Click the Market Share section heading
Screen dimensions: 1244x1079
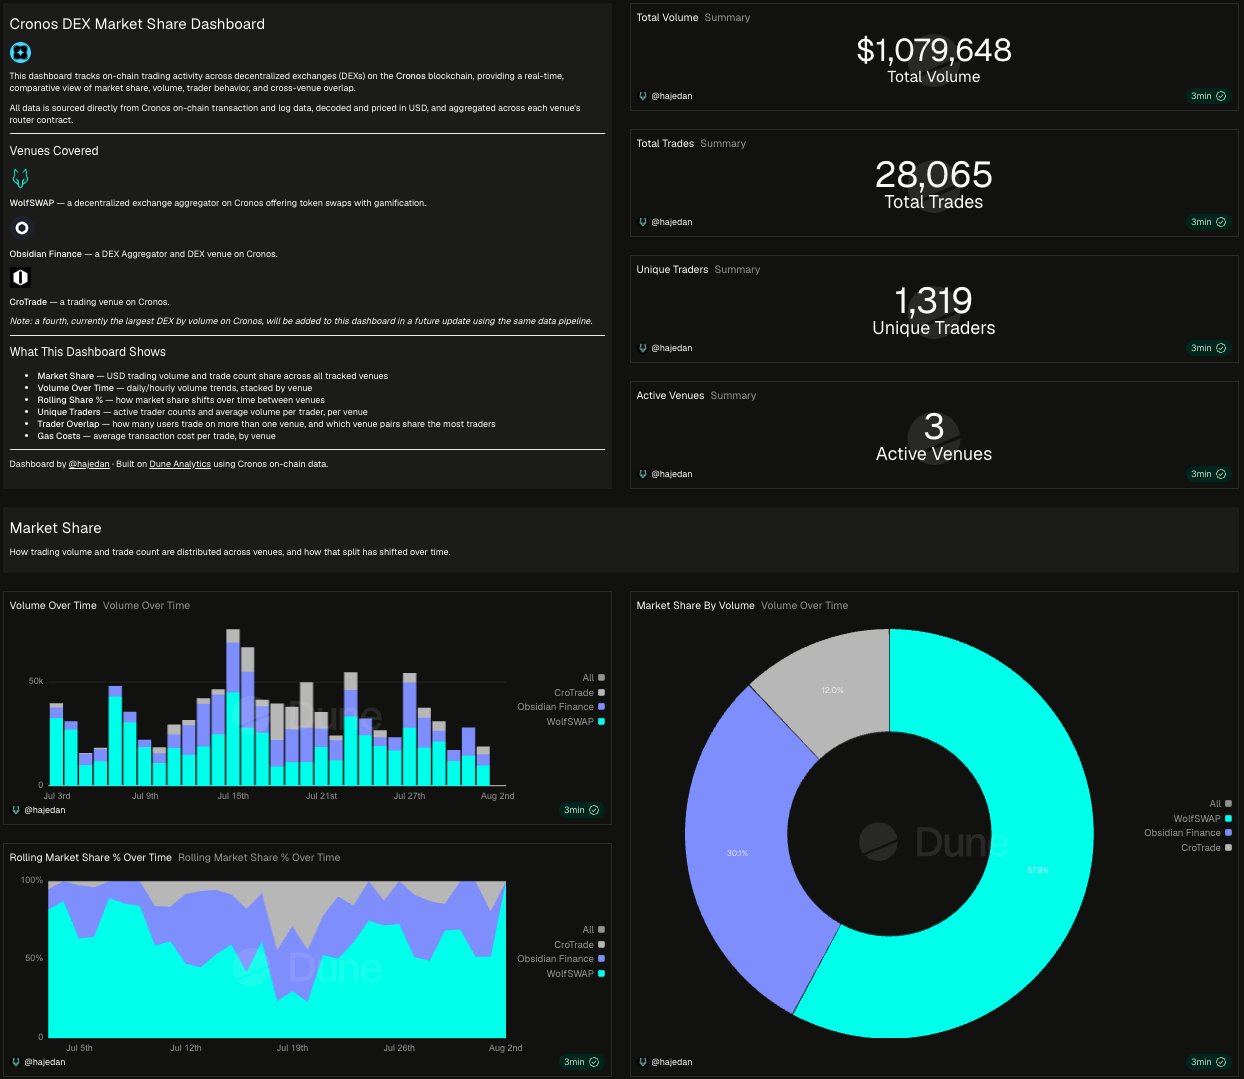[55, 528]
